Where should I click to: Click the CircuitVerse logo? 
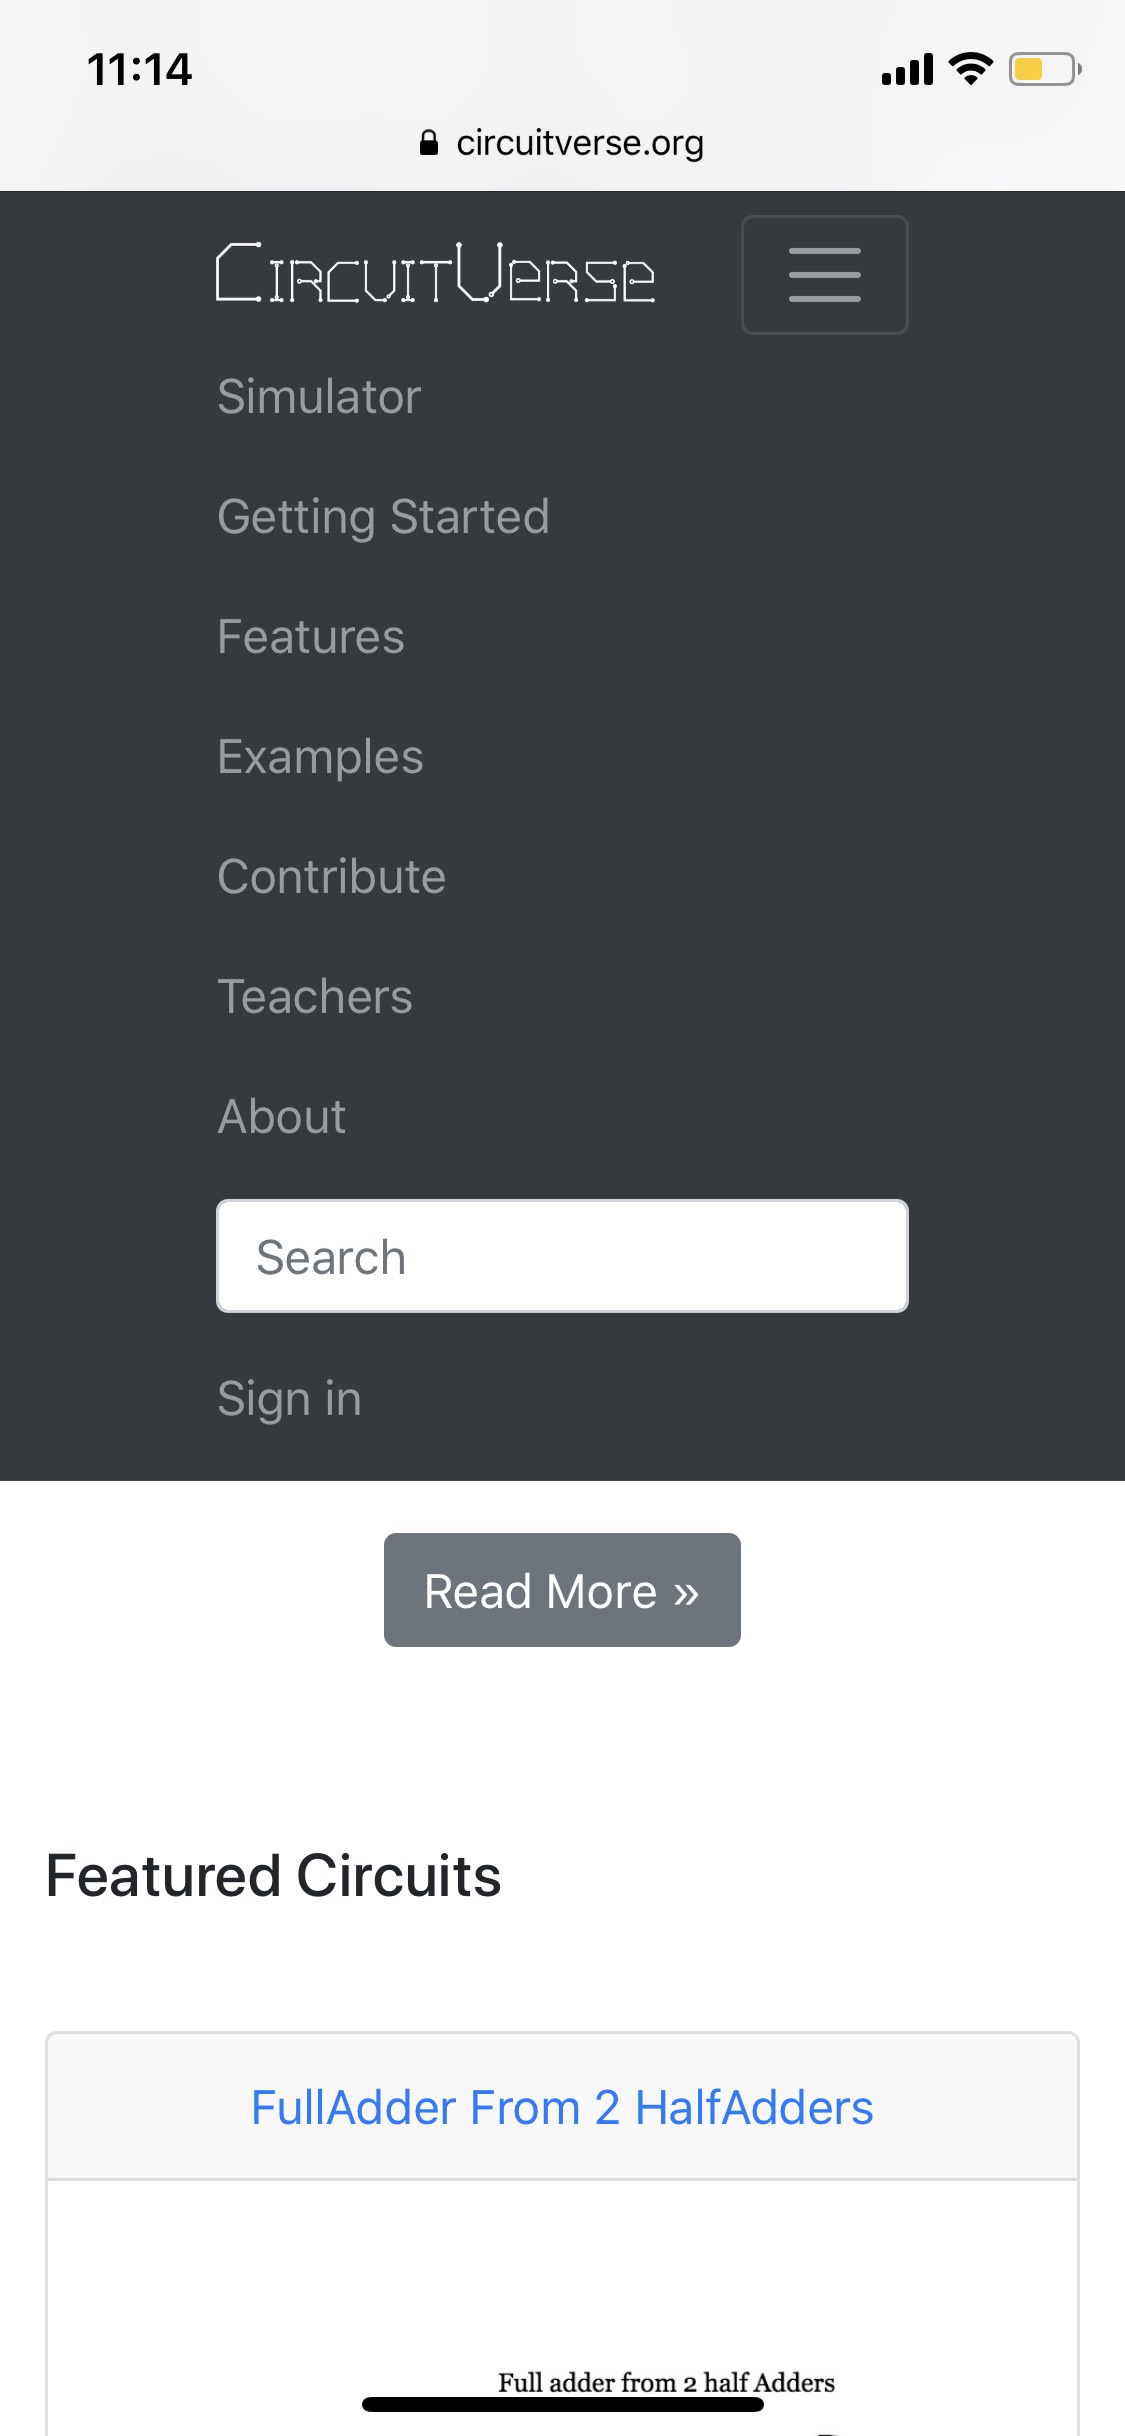432,274
